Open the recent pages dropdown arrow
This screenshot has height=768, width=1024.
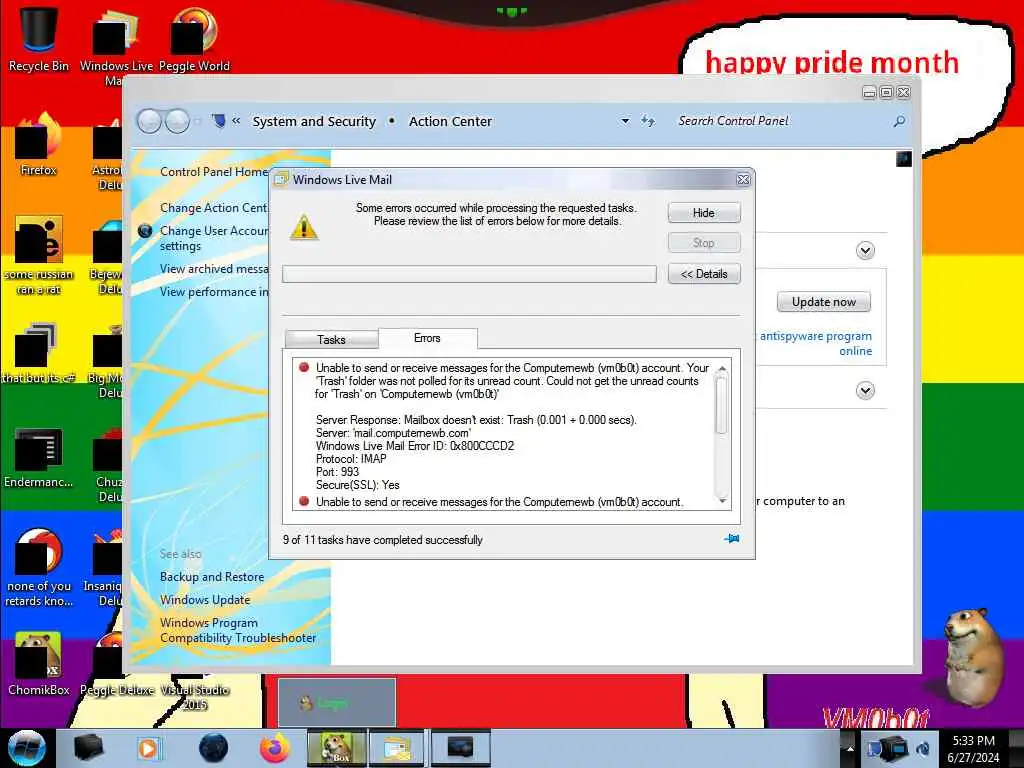coord(198,121)
